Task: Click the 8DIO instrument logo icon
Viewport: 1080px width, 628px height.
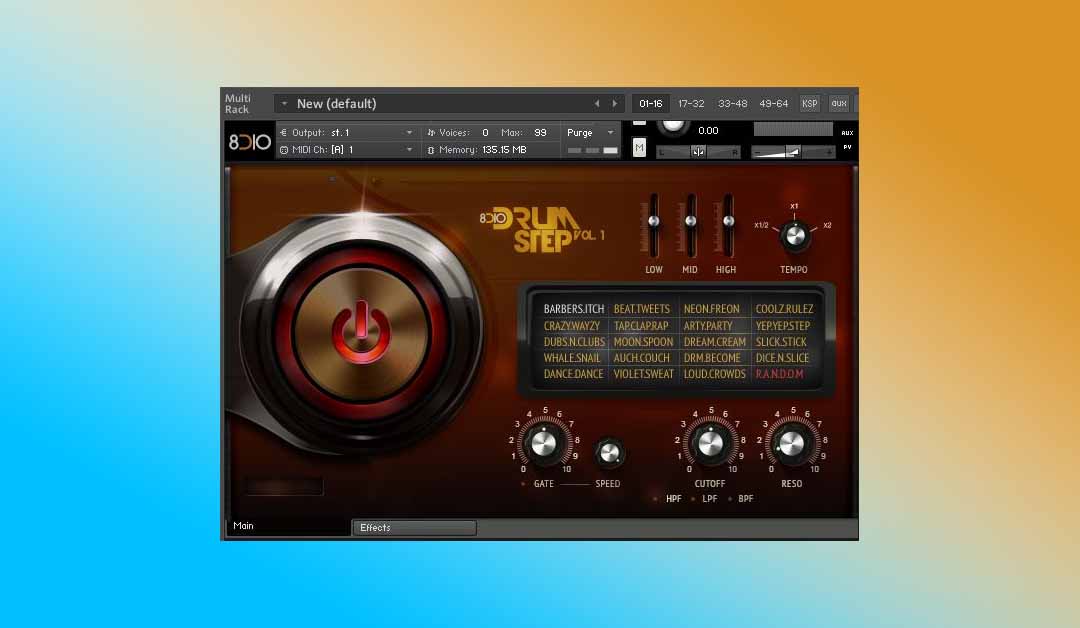Action: tap(249, 142)
